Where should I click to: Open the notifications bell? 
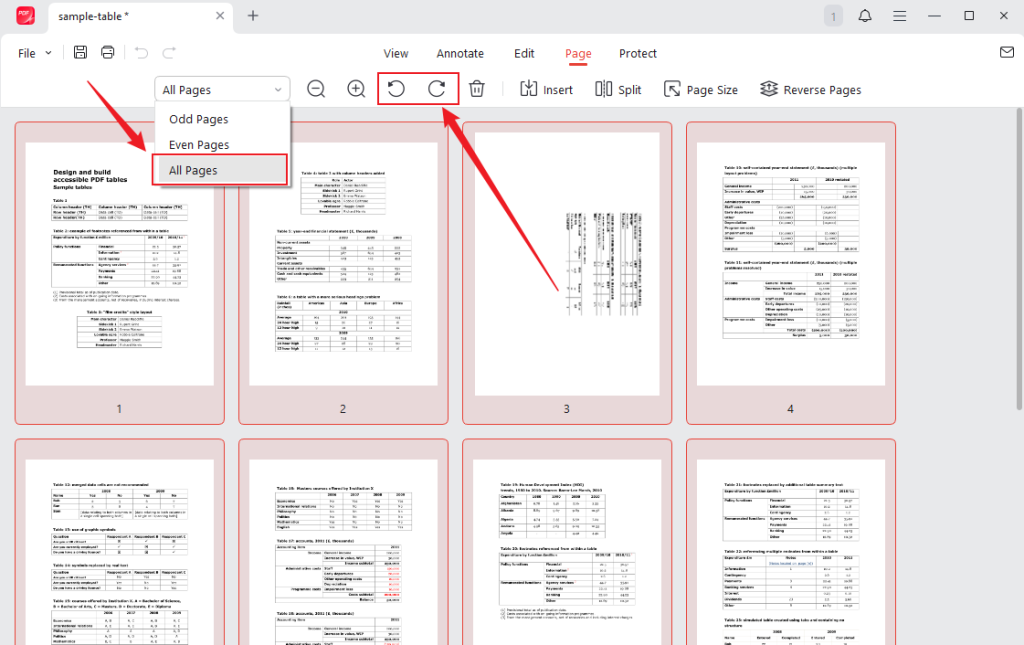(x=865, y=16)
